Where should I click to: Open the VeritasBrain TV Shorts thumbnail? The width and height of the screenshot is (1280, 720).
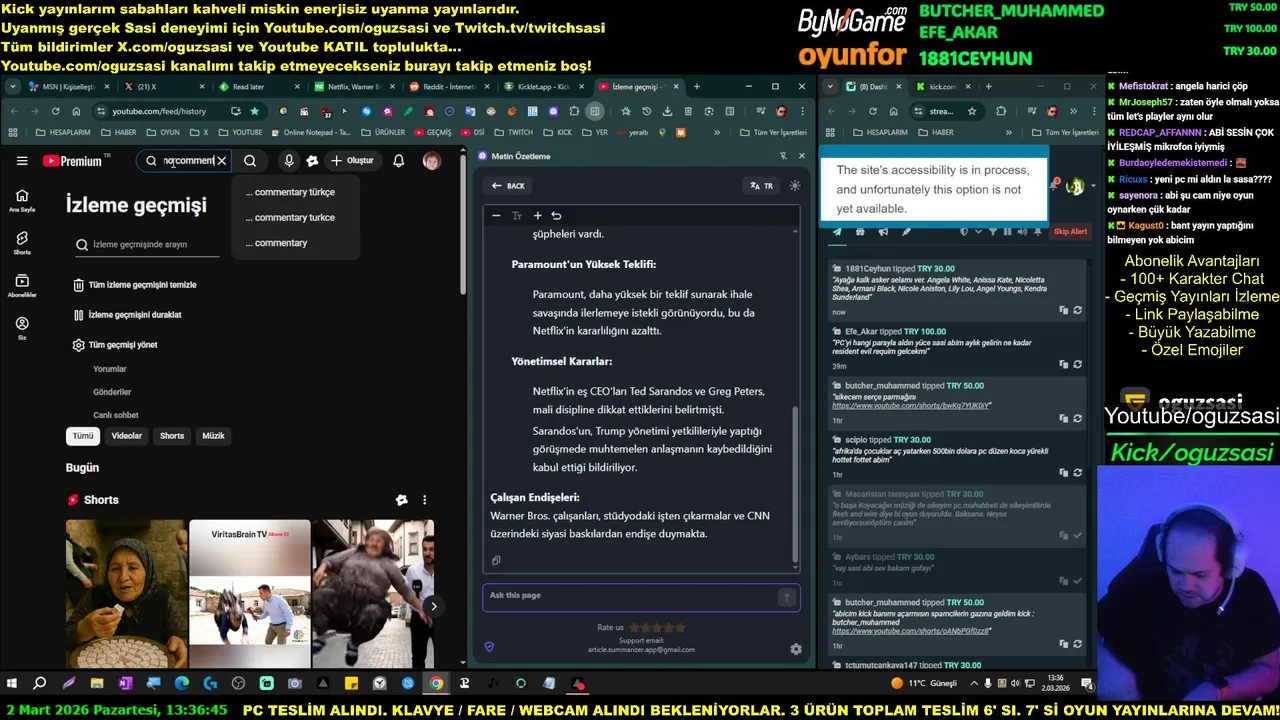[250, 594]
